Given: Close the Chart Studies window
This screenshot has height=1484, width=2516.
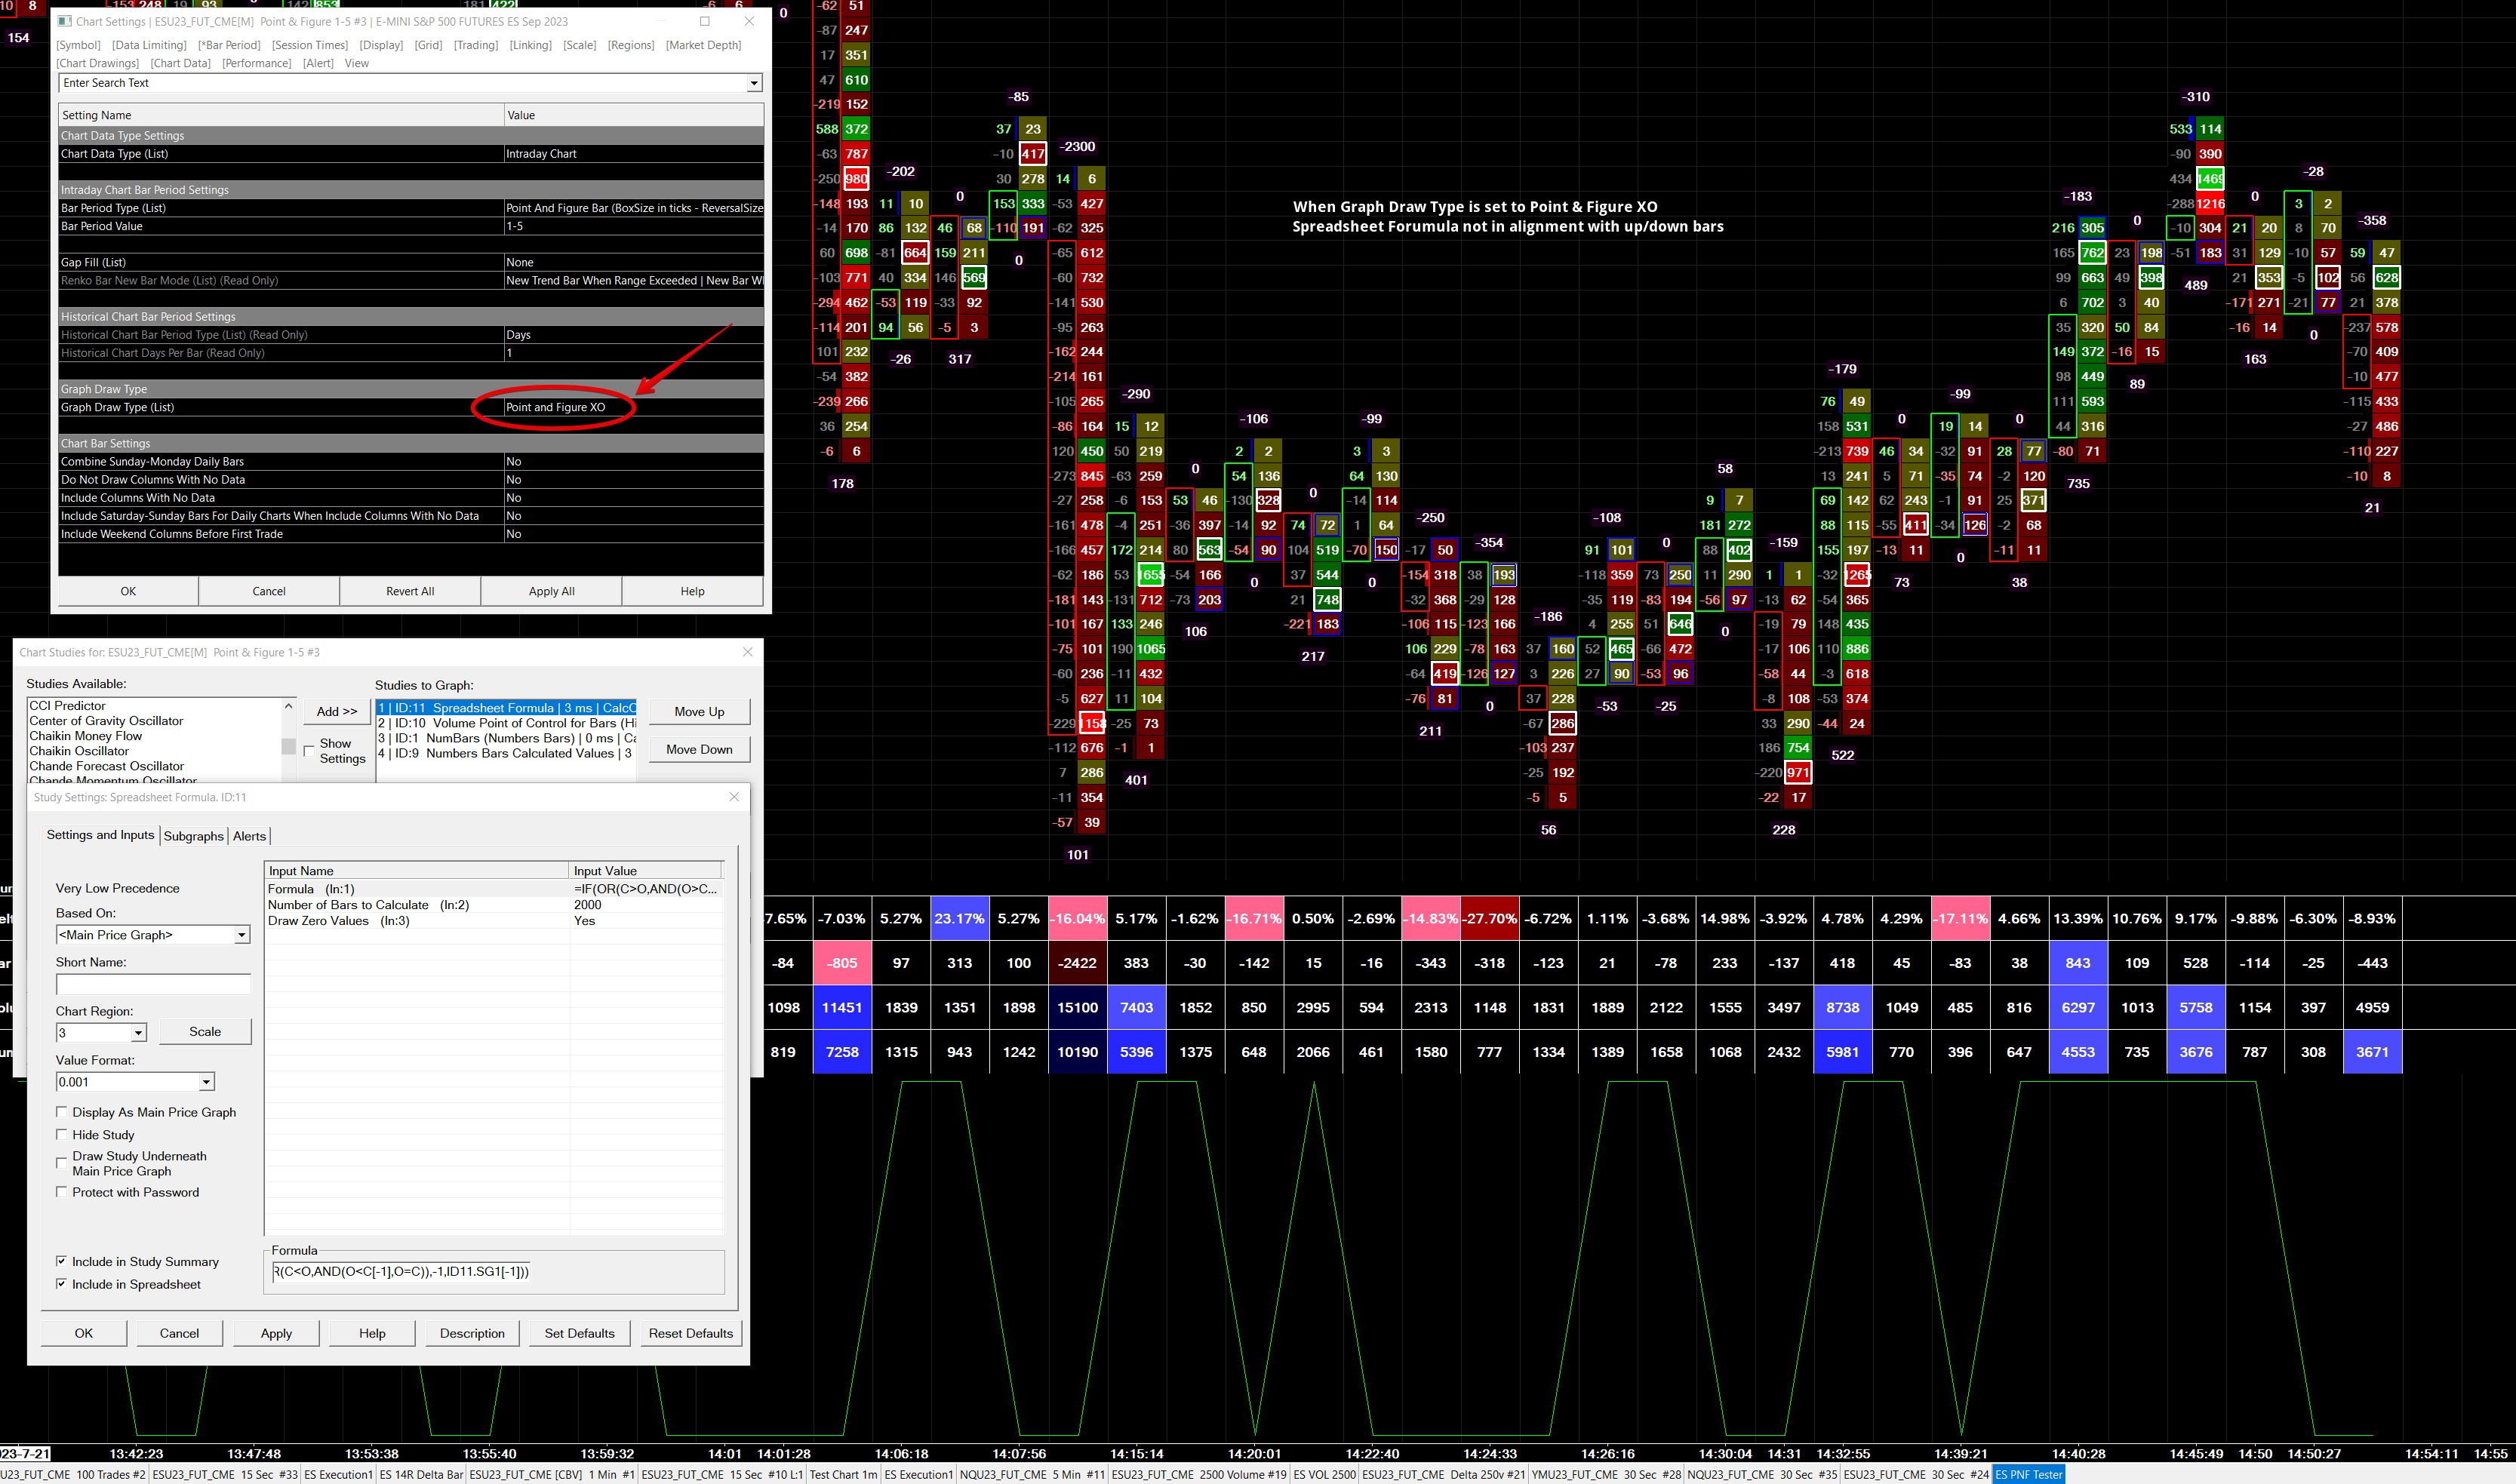Looking at the screenshot, I should 747,652.
